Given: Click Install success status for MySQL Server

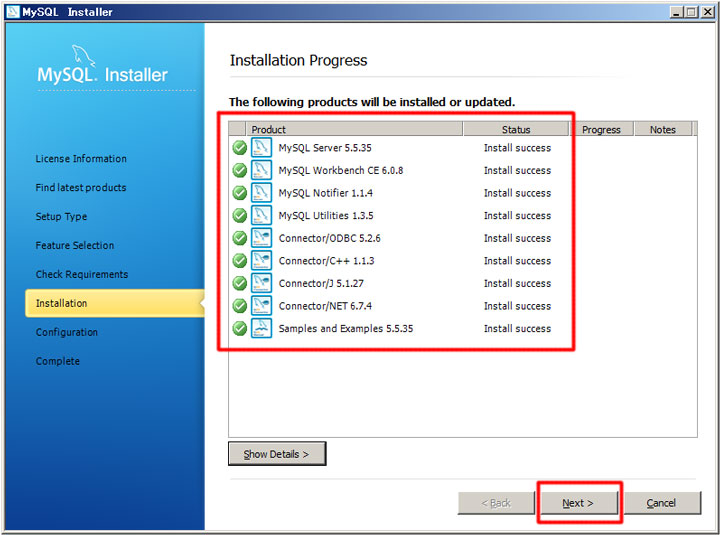Looking at the screenshot, I should 517,148.
